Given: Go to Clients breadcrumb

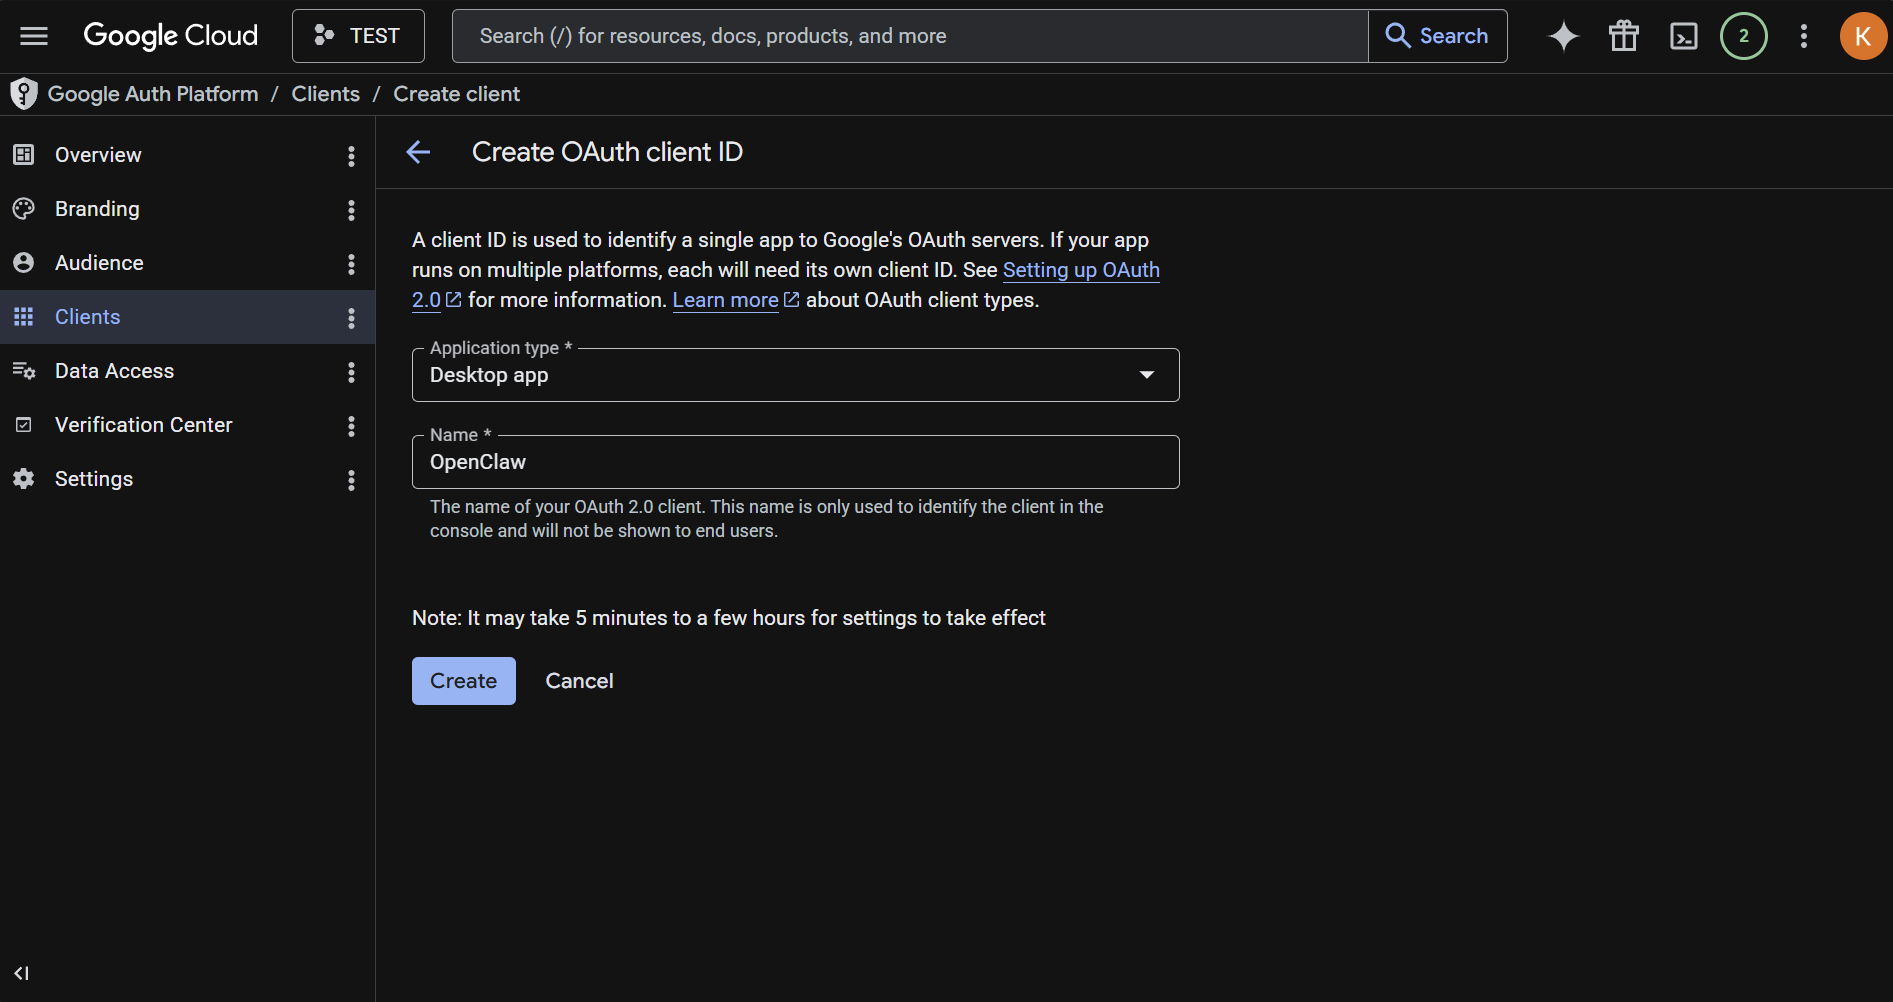Looking at the screenshot, I should (x=326, y=94).
